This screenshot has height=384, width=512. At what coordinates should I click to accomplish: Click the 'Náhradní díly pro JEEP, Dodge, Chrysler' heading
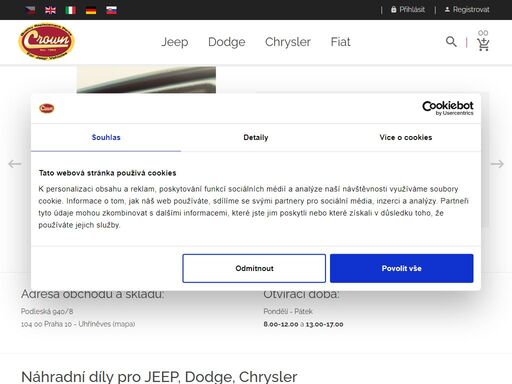[159, 377]
